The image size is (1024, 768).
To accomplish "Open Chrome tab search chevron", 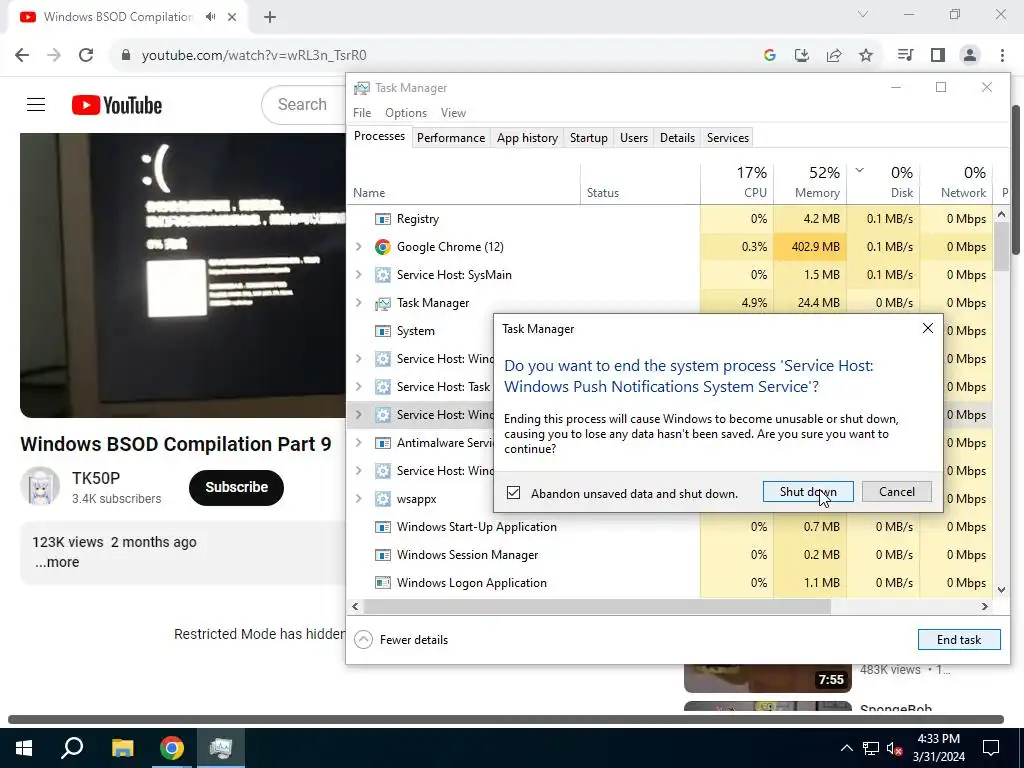I will click(863, 14).
